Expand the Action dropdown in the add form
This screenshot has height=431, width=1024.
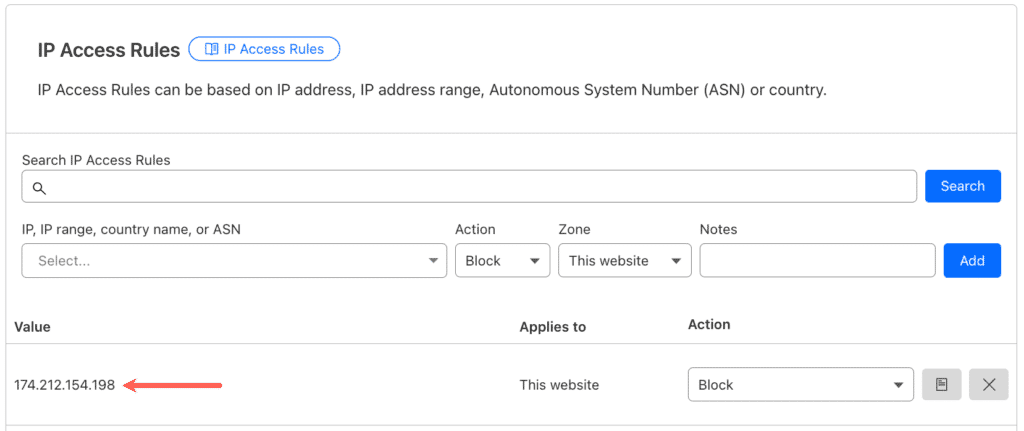(502, 261)
